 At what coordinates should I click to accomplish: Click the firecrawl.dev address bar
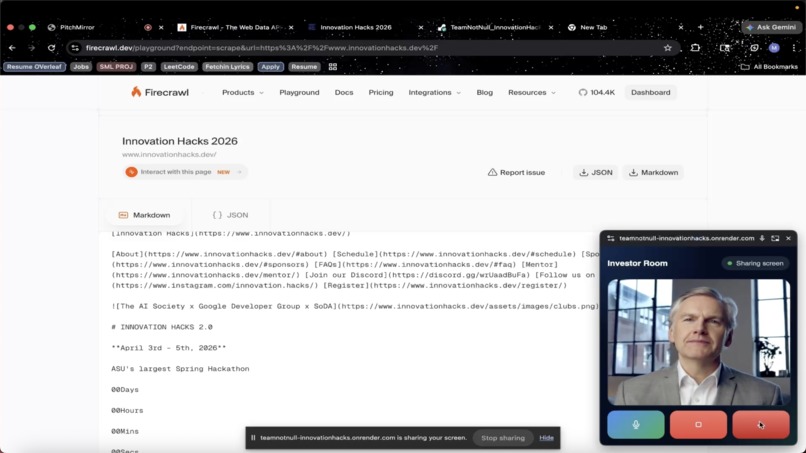[373, 48]
